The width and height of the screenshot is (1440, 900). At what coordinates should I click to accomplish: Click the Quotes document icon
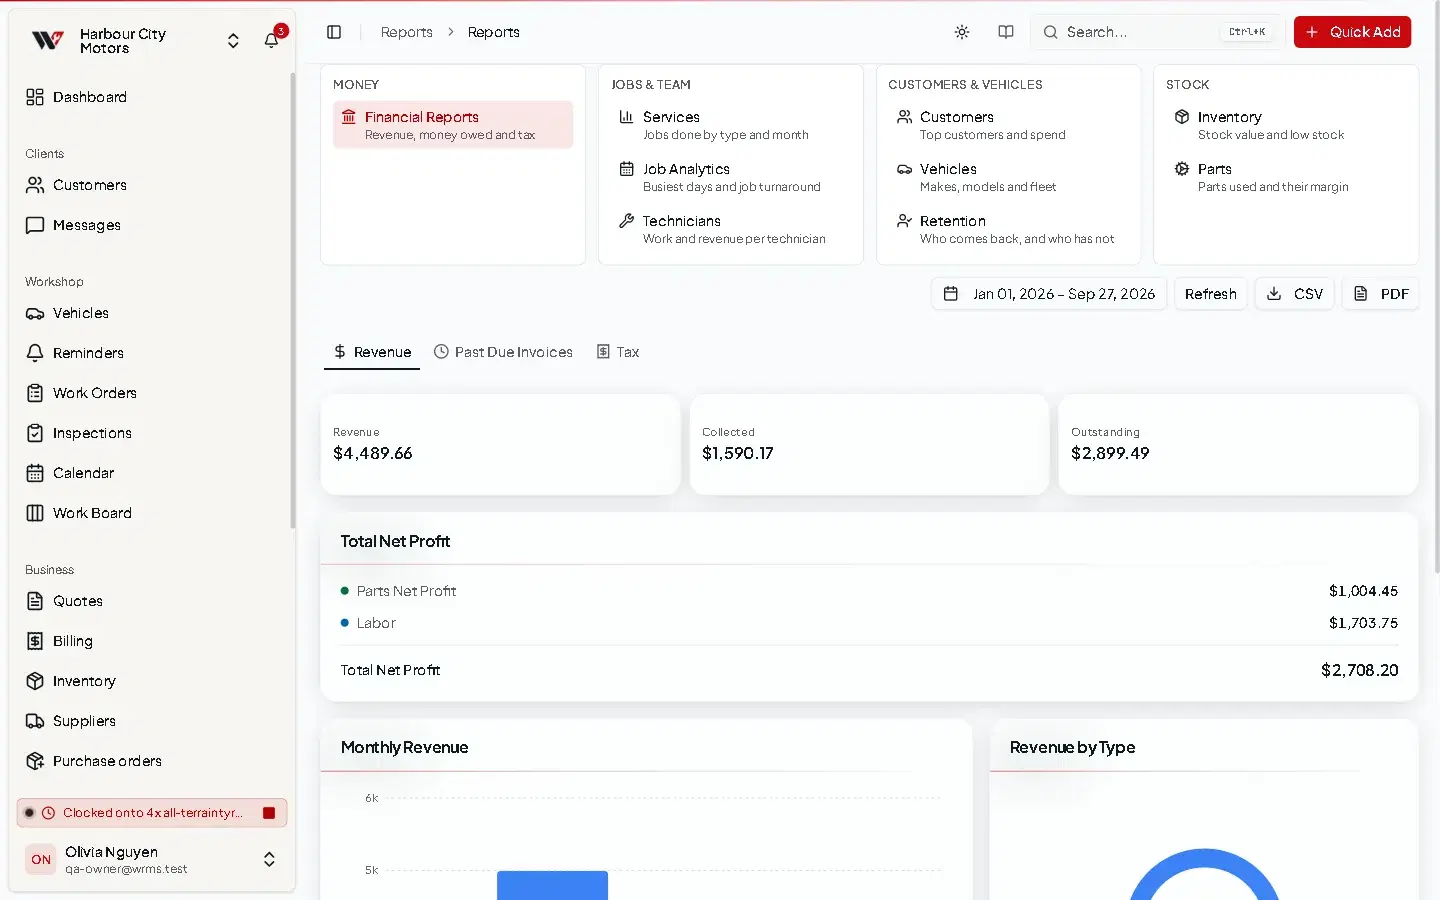(x=35, y=601)
